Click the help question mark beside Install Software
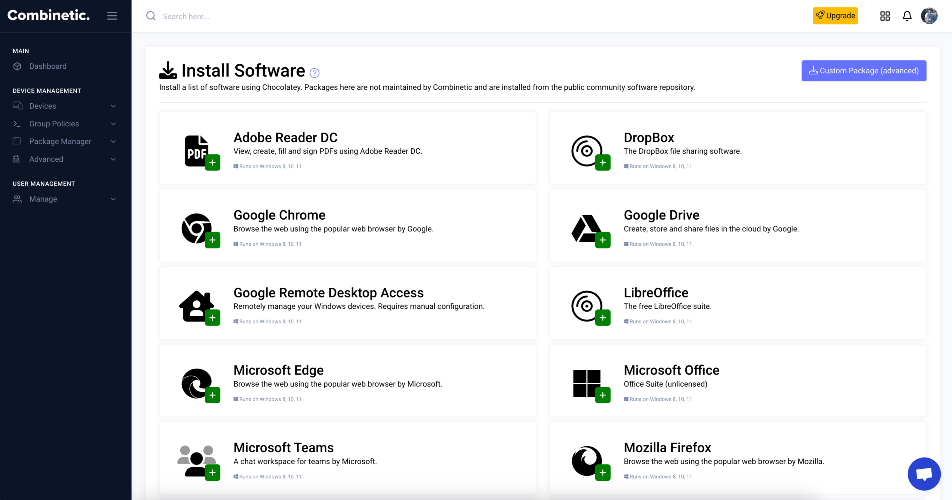The width and height of the screenshot is (952, 500). tap(314, 73)
